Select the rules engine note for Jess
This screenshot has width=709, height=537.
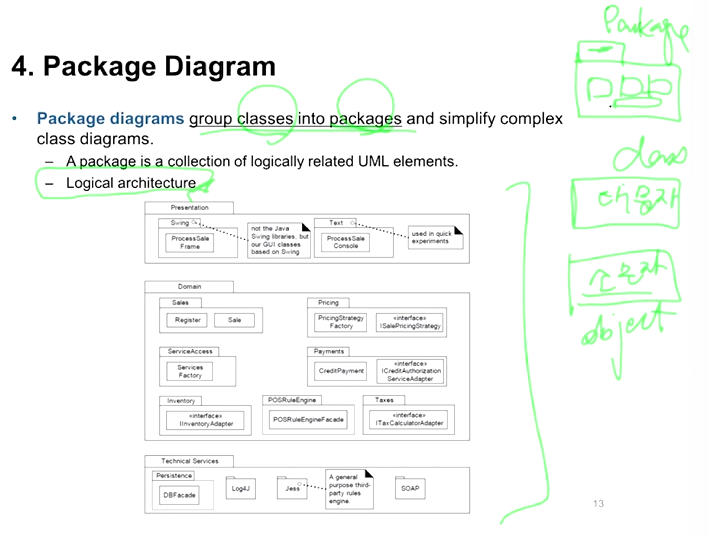point(347,489)
